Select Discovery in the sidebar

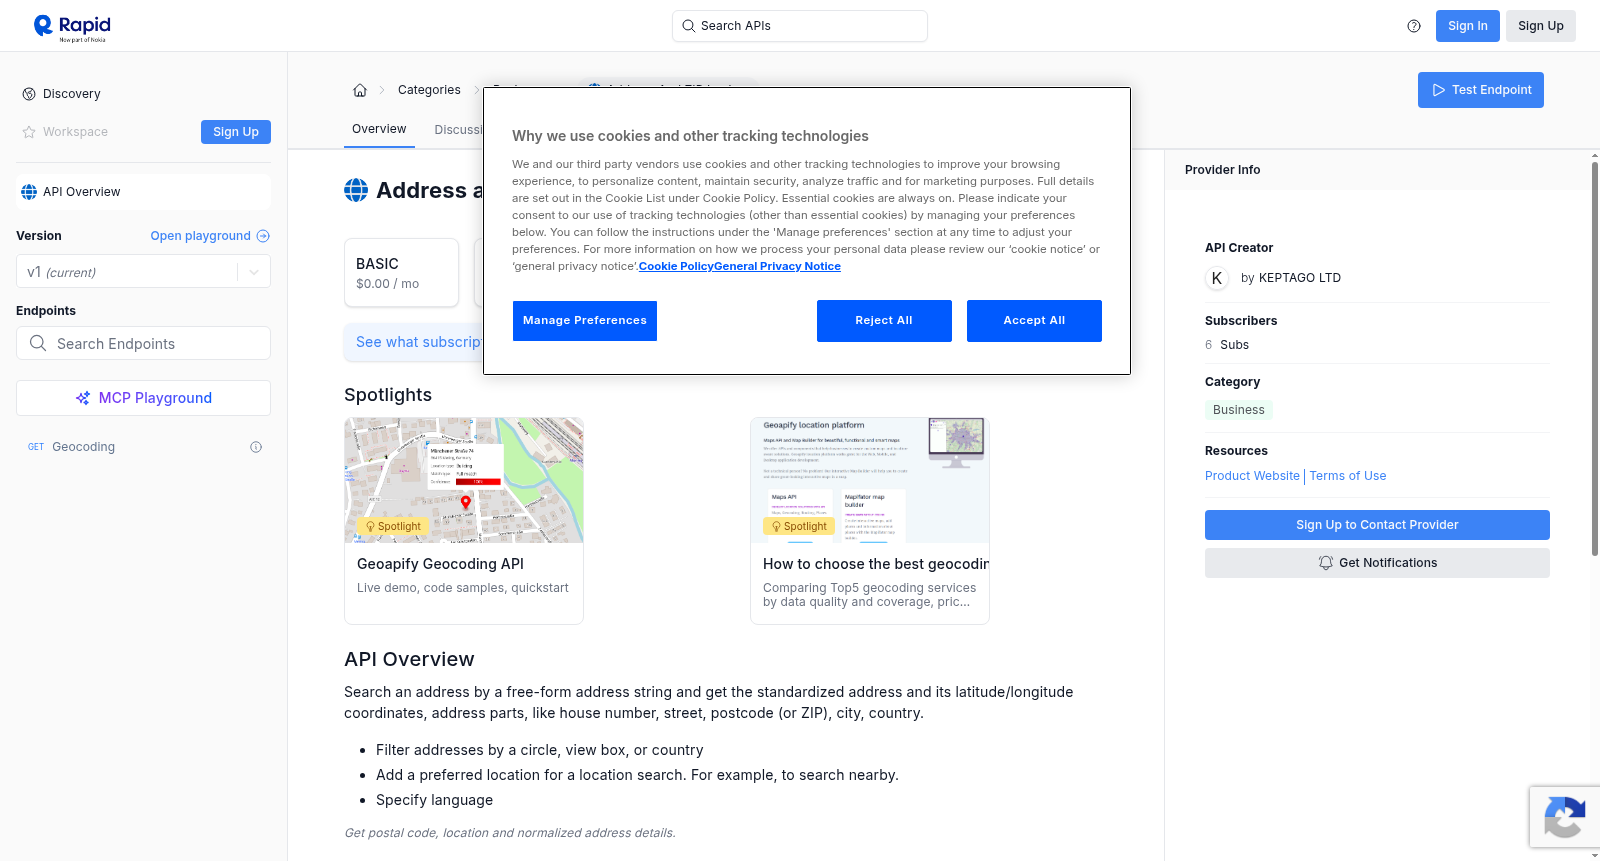click(x=72, y=94)
